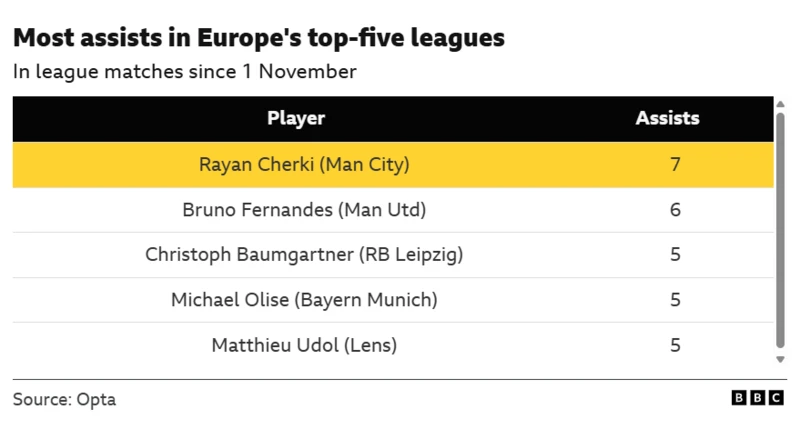Click the 'Source: Opta' text
This screenshot has width=800, height=429.
pyautogui.click(x=64, y=399)
